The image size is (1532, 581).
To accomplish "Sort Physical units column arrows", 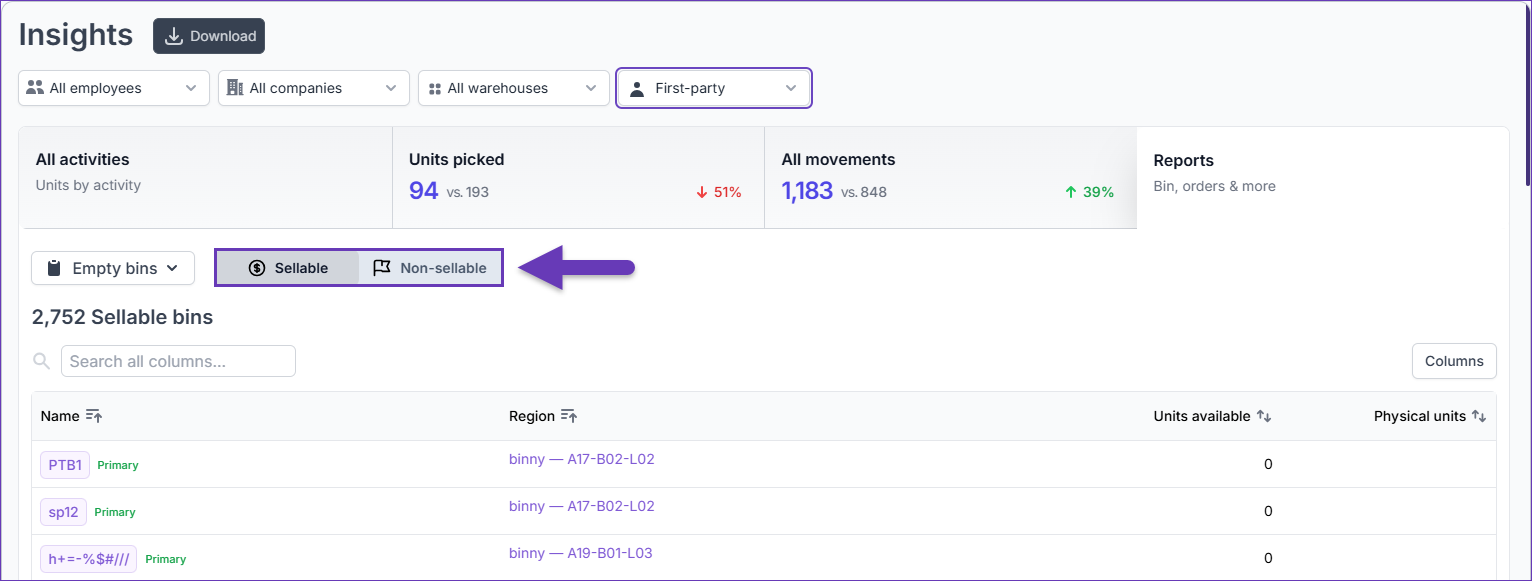I will [1479, 416].
